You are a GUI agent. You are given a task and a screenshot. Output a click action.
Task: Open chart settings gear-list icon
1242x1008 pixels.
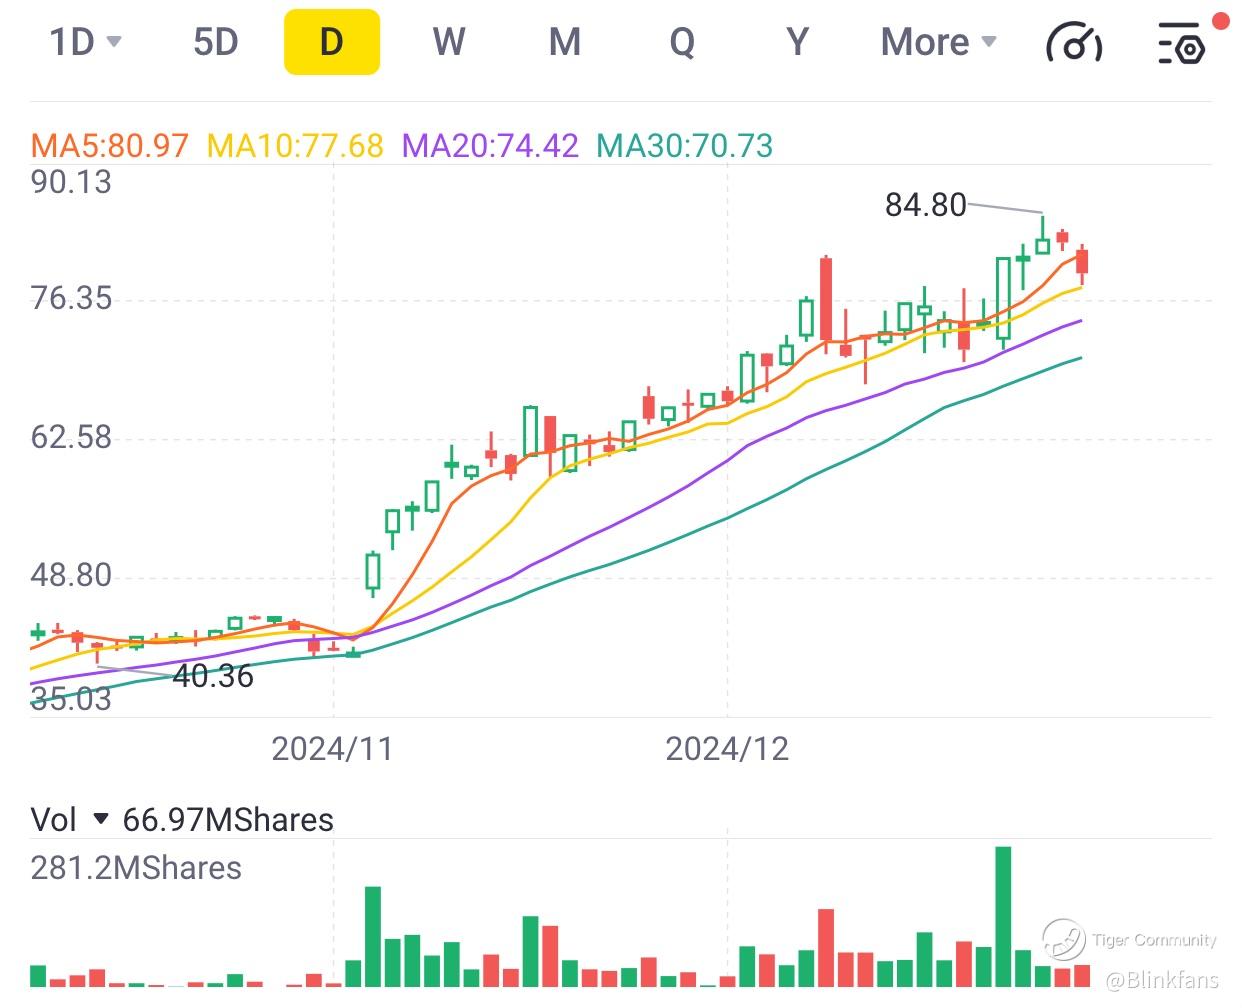1181,43
